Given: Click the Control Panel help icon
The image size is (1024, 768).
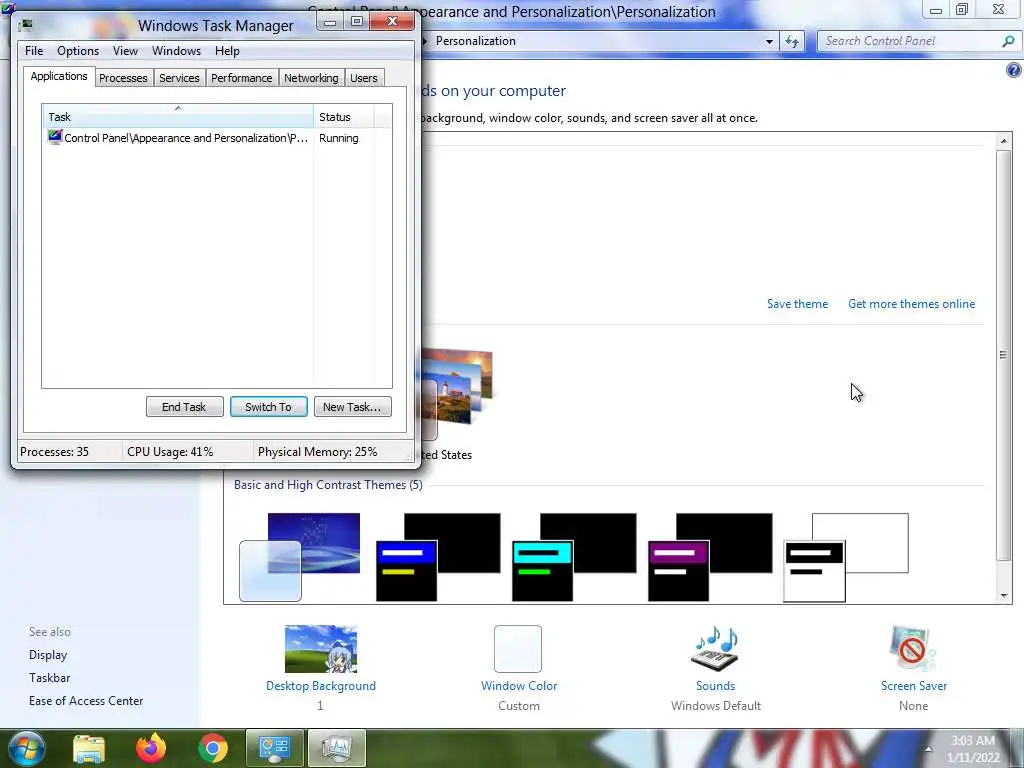Looking at the screenshot, I should tap(1014, 71).
